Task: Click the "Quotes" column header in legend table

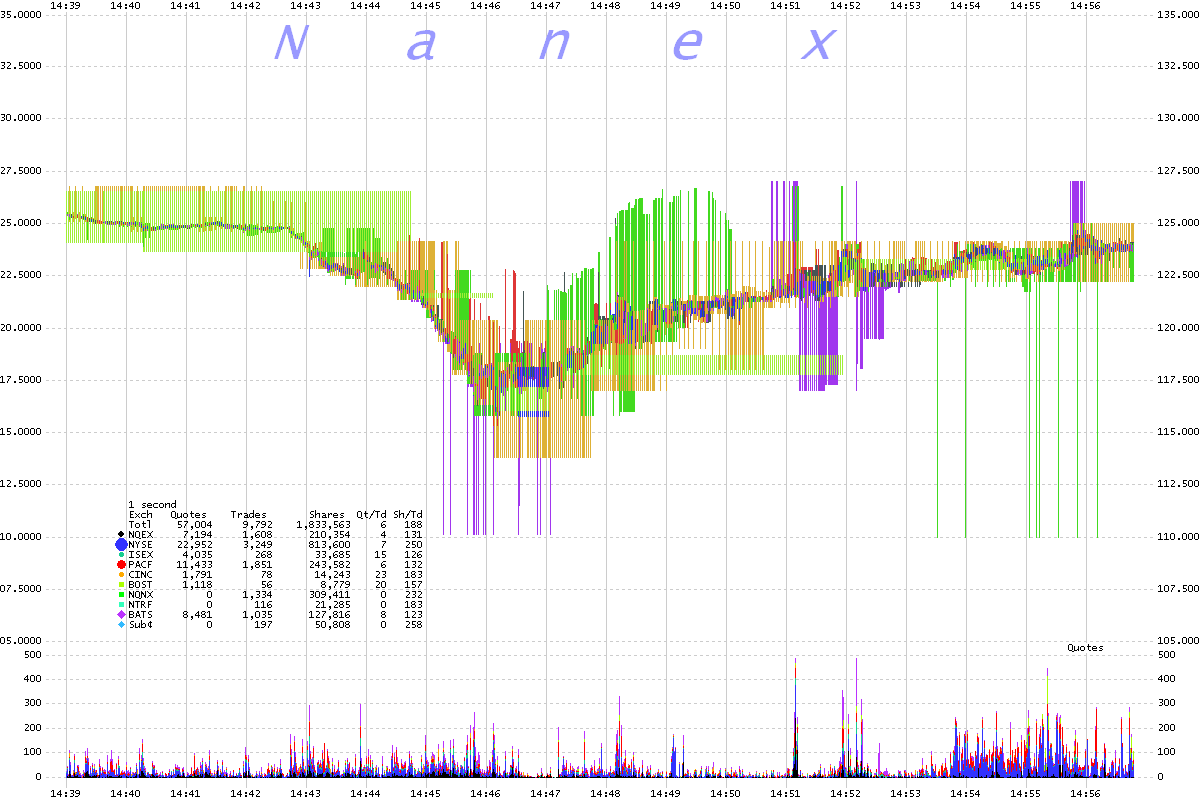Action: [189, 514]
